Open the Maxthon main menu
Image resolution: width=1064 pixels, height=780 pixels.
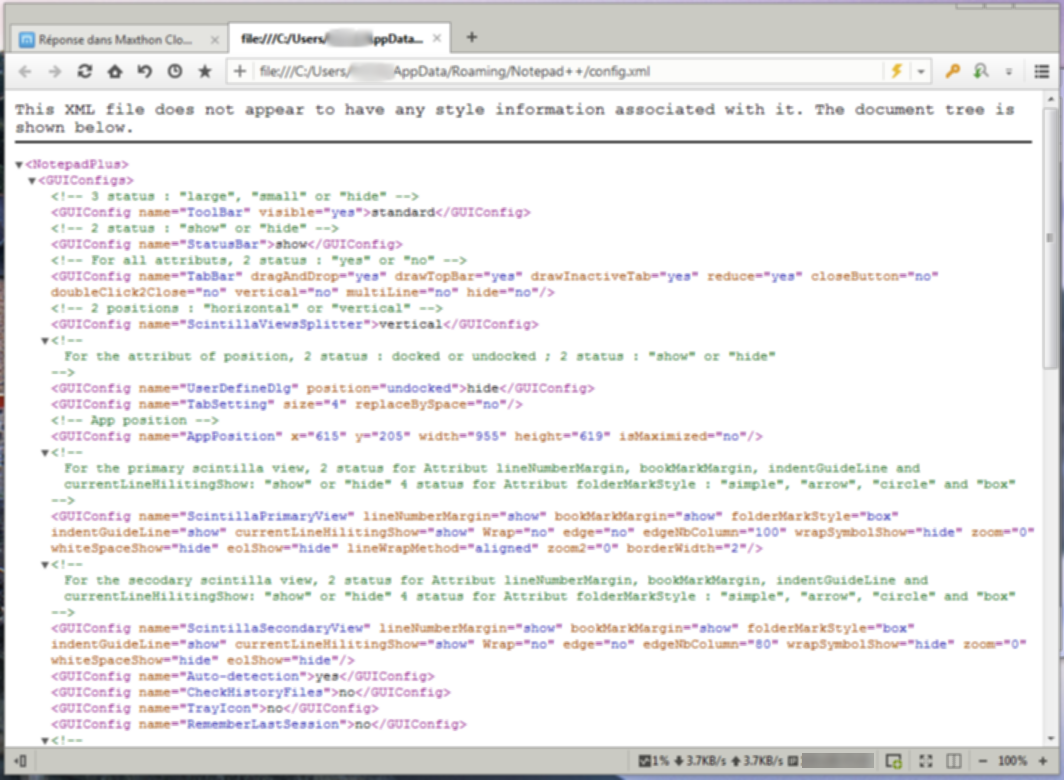pyautogui.click(x=1042, y=71)
